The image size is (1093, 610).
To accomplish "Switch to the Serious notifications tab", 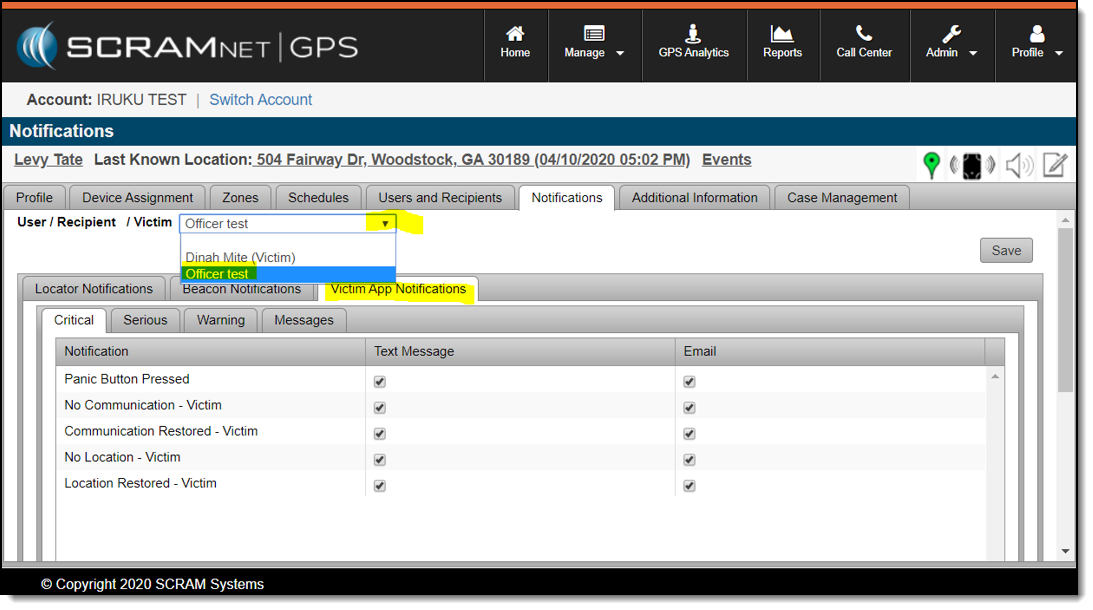I will 145,320.
